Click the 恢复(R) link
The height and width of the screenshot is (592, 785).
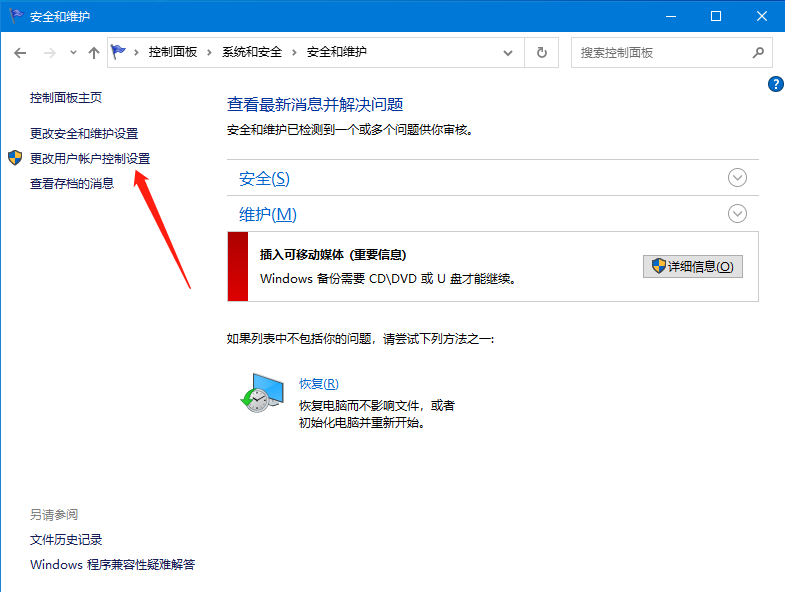319,383
